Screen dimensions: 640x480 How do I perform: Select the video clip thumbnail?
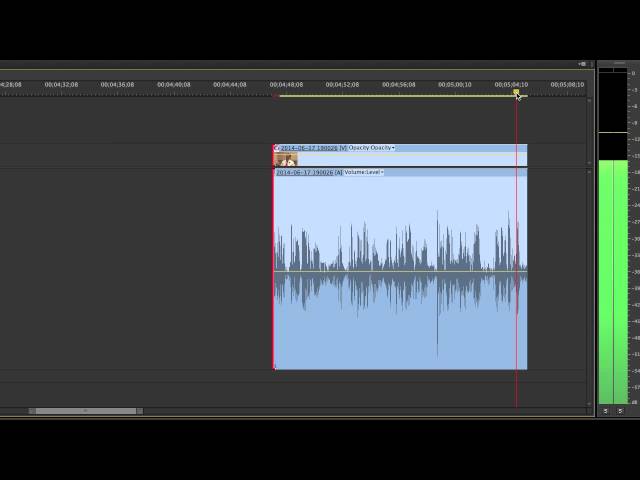[x=285, y=159]
